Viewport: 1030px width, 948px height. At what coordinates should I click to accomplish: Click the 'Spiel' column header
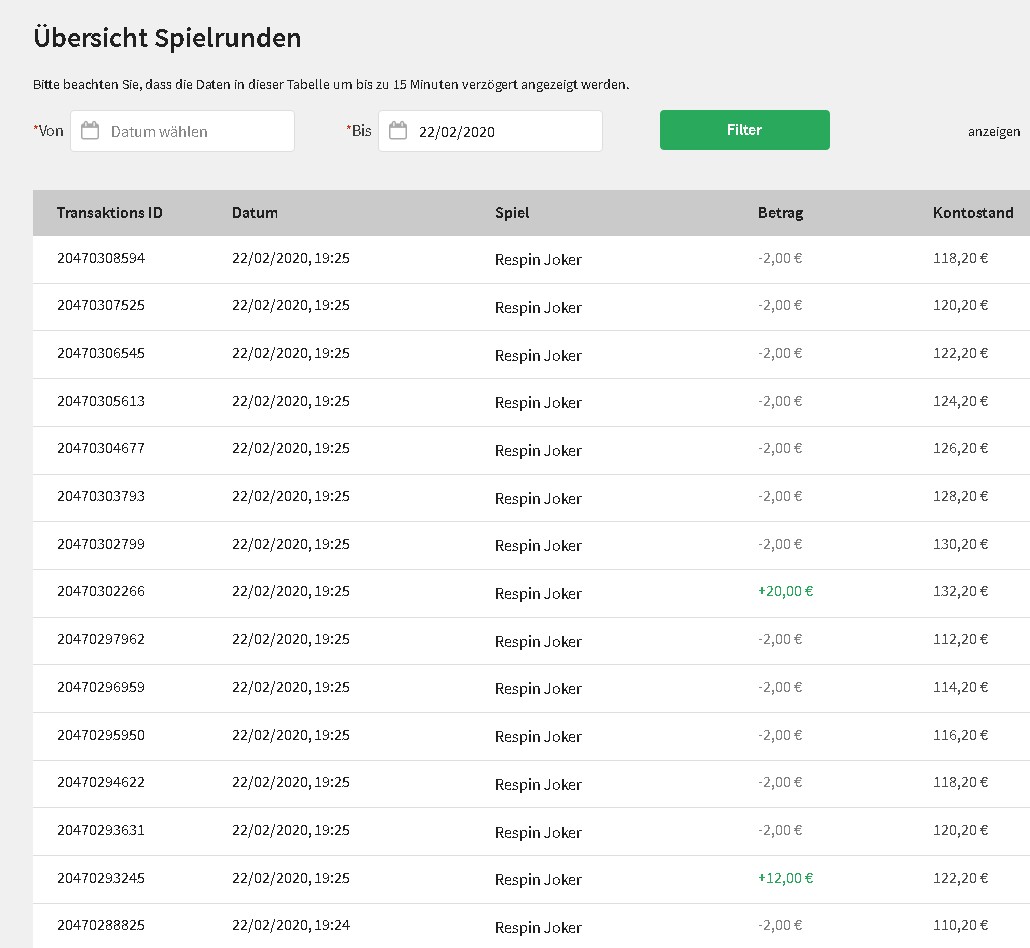pos(512,213)
